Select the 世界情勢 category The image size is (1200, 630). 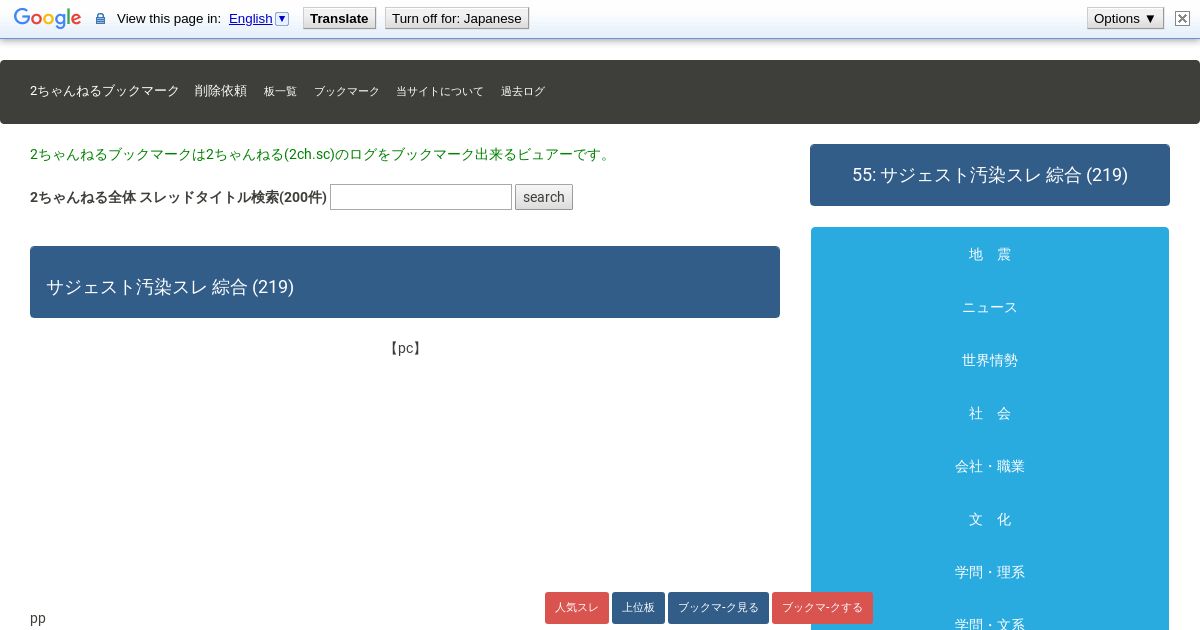point(990,360)
